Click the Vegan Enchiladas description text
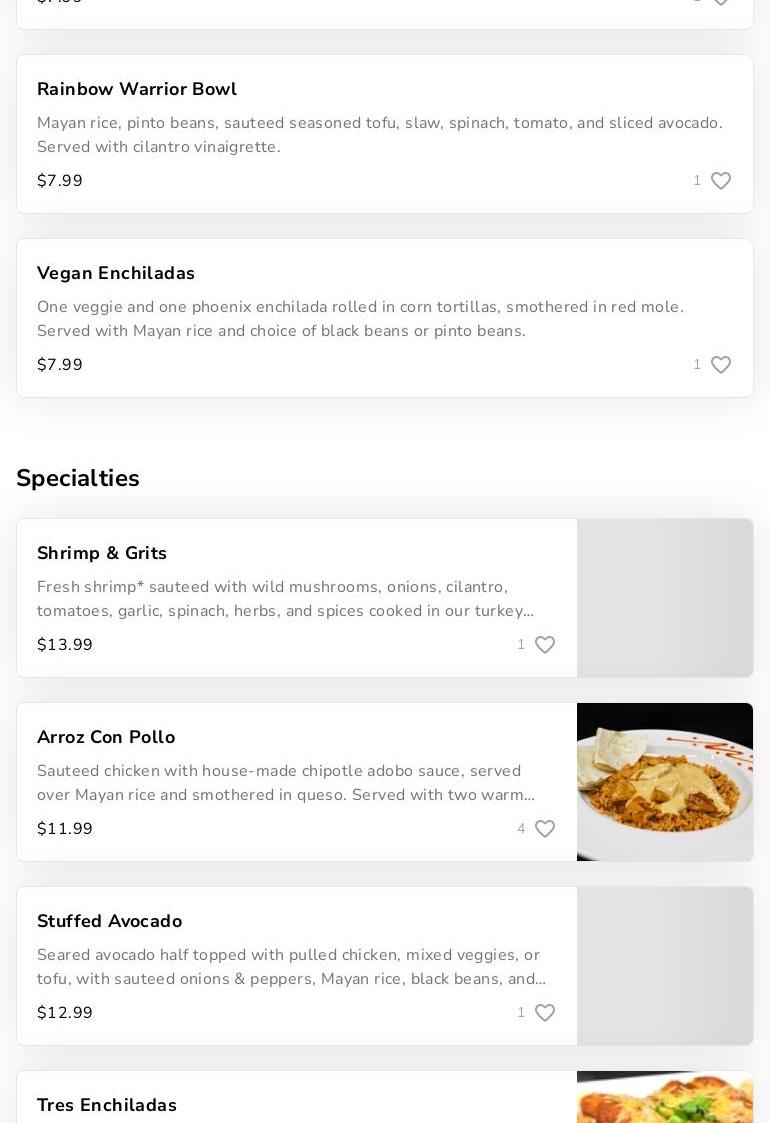Image resolution: width=770 pixels, height=1123 pixels. [360, 319]
